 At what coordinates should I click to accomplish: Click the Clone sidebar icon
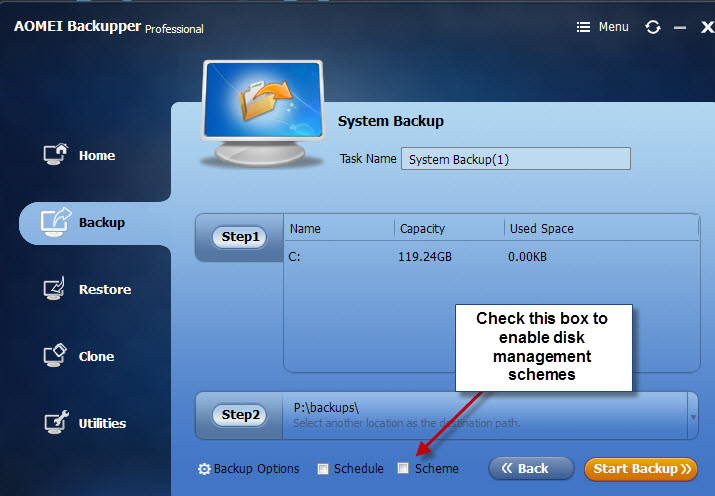(x=55, y=355)
